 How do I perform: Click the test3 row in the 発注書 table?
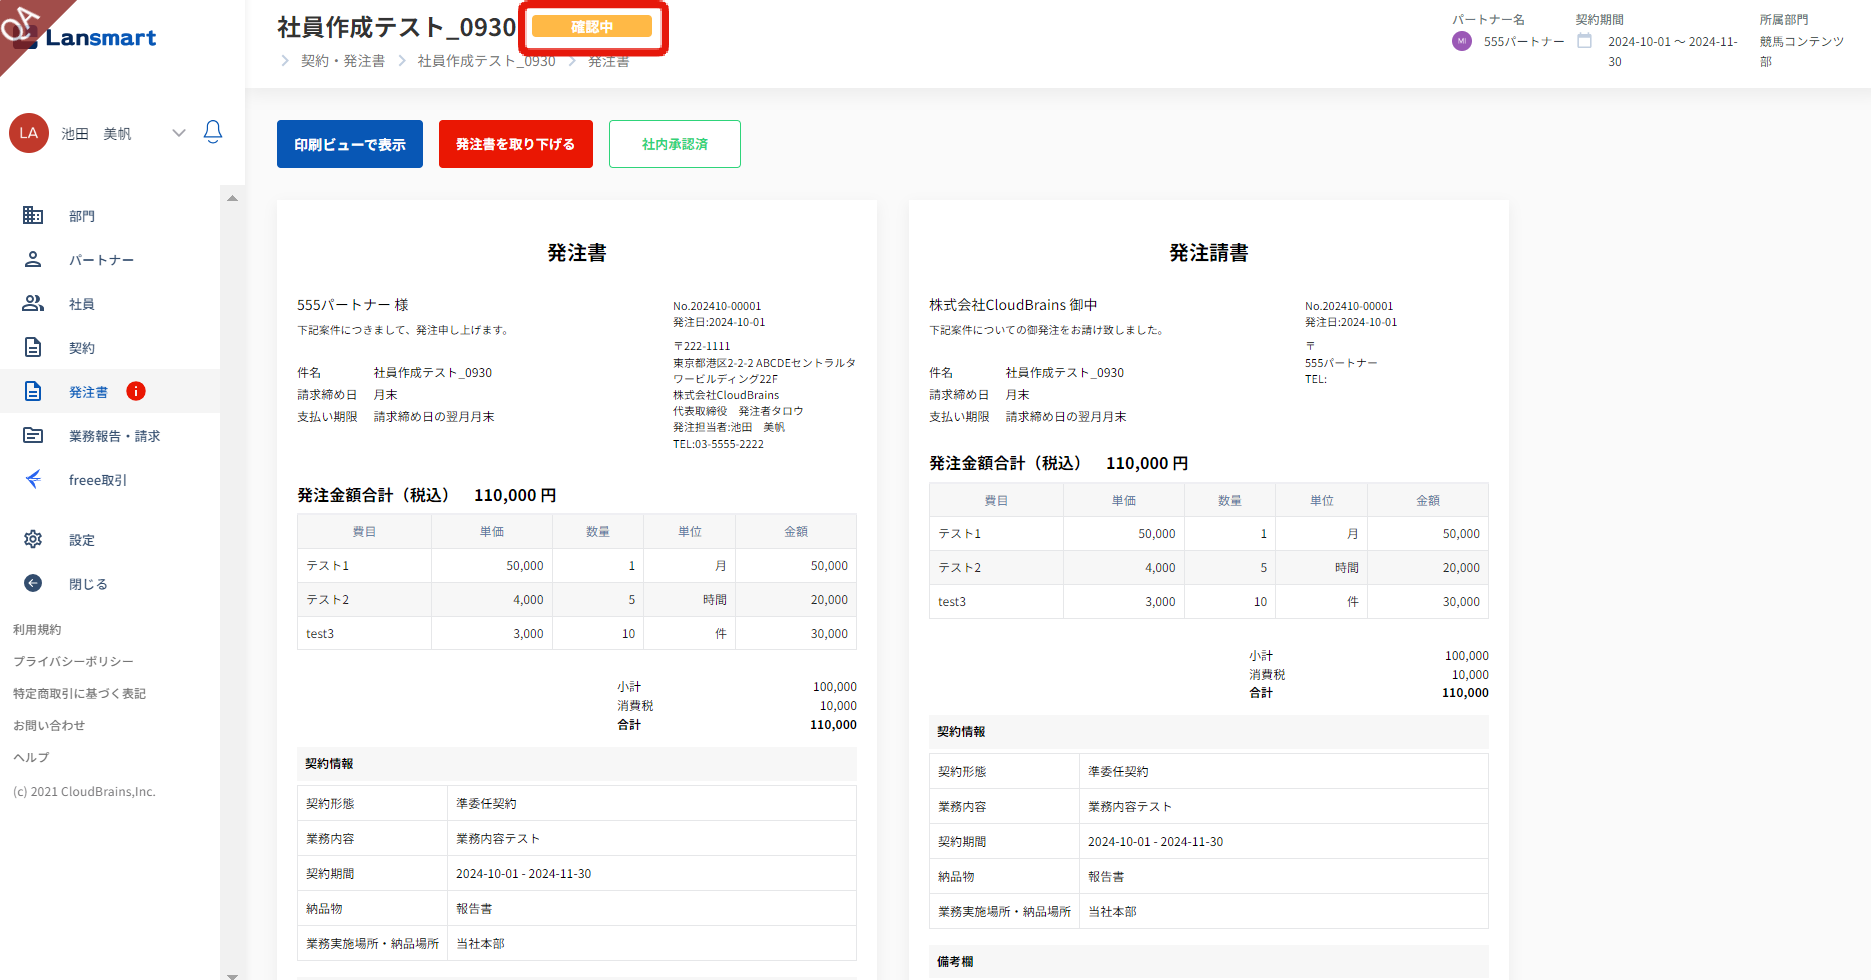[577, 633]
